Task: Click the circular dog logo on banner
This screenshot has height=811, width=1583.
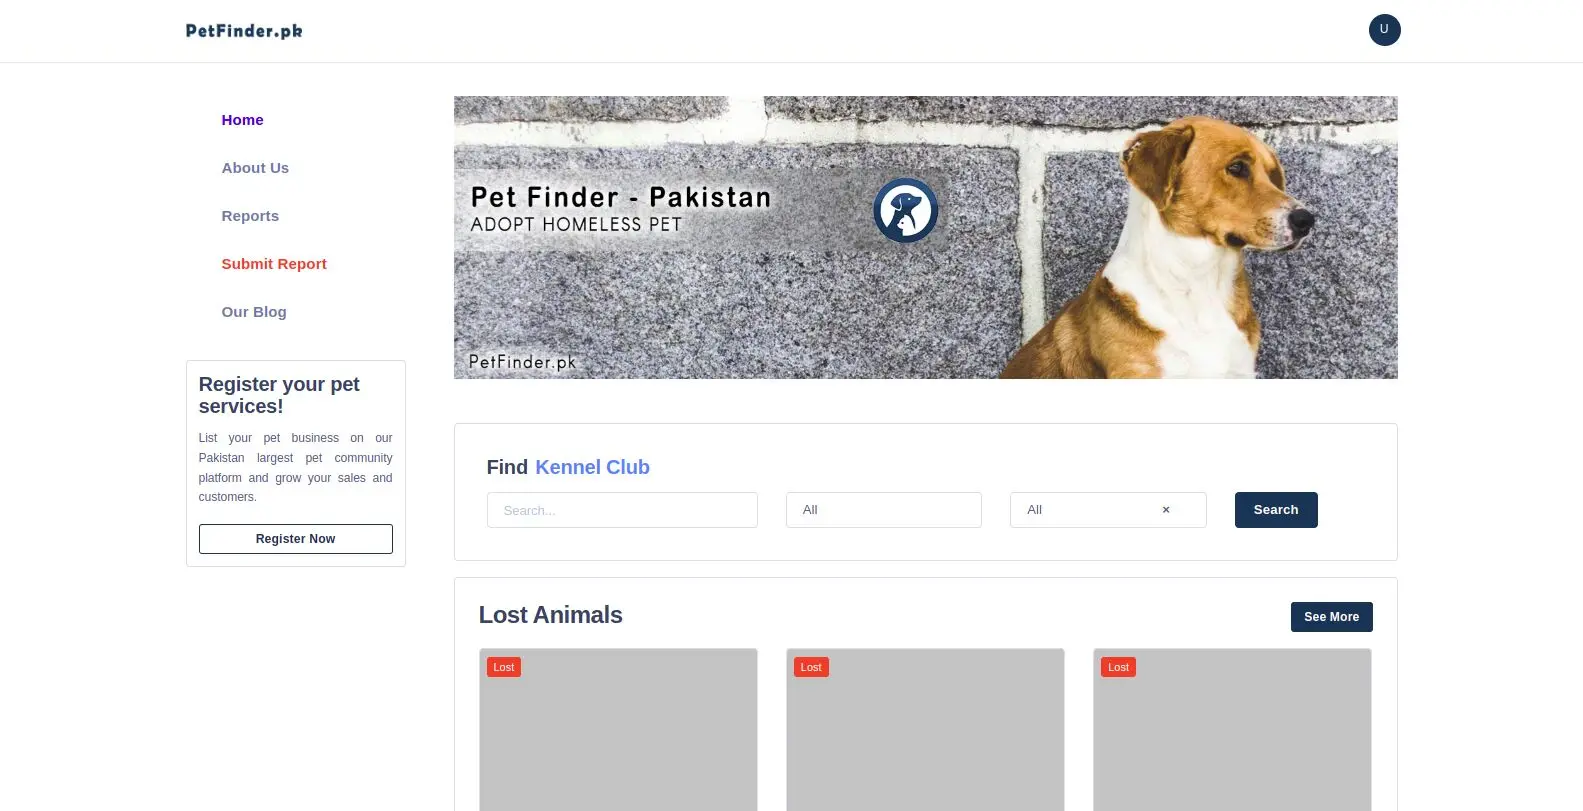Action: (x=905, y=211)
